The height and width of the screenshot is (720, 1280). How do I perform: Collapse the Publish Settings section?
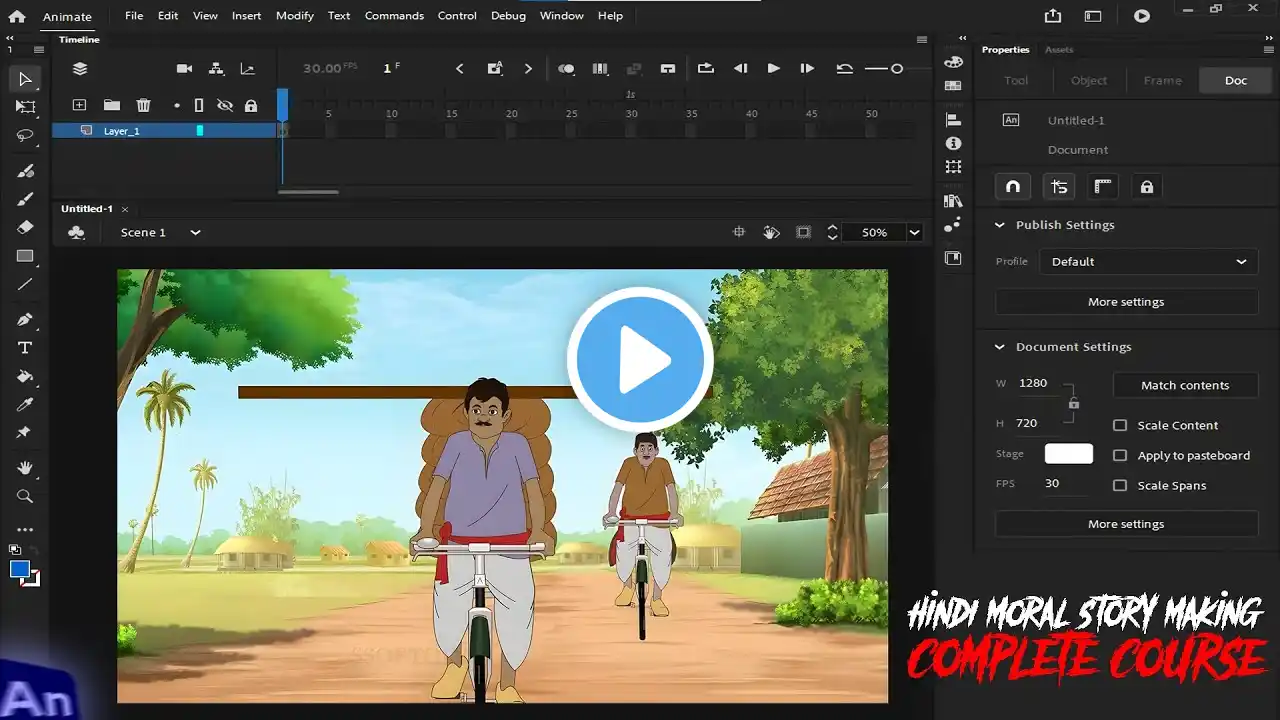point(999,225)
